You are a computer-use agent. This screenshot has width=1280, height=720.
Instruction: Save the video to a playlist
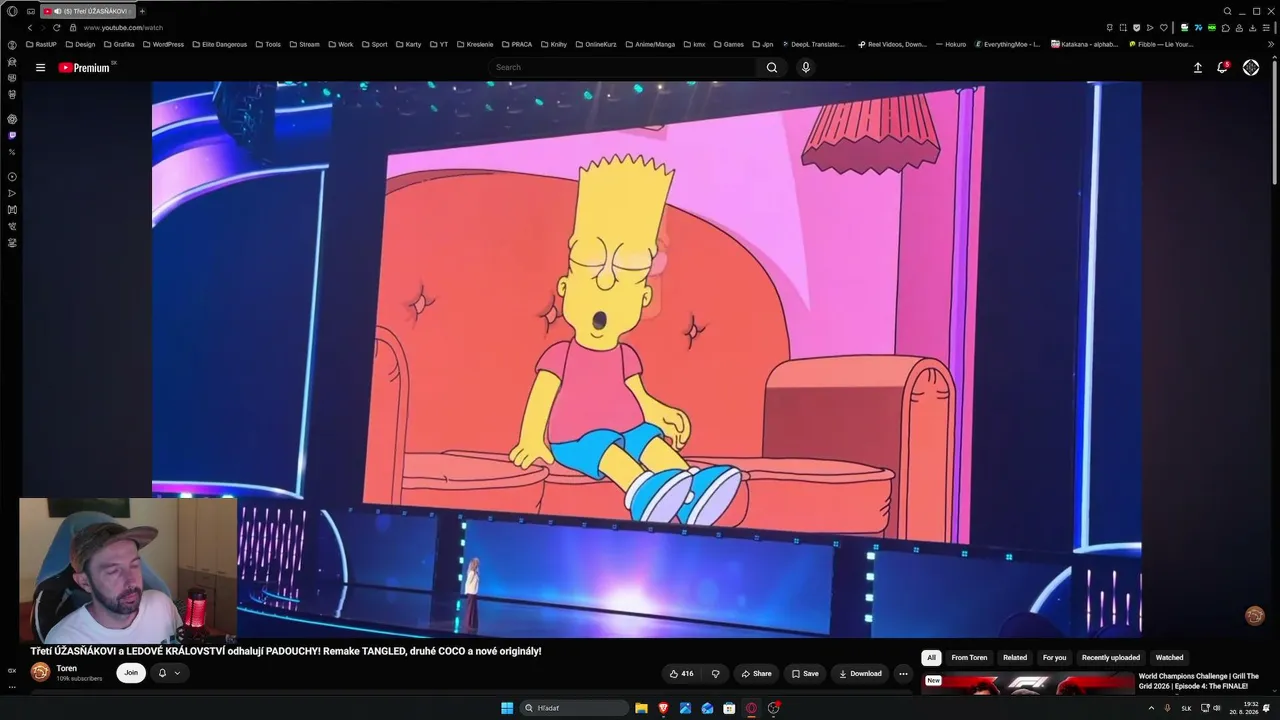(x=805, y=674)
